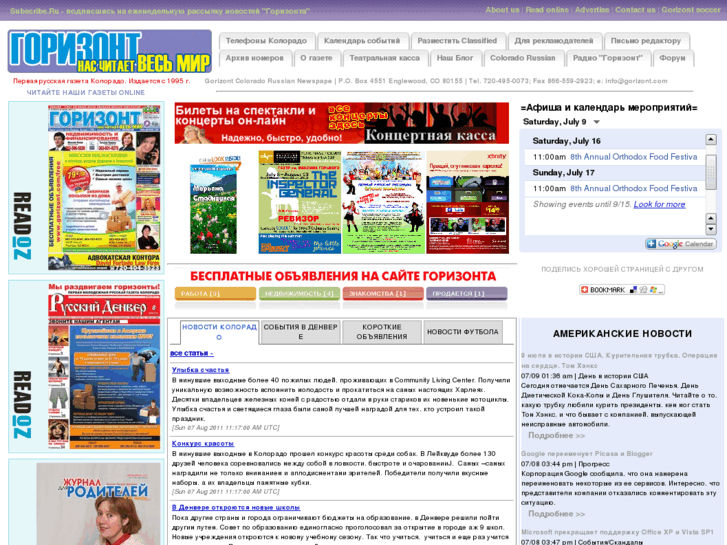This screenshot has width=727, height=545.
Task: Click the Inspector General Ревизор poster
Action: click(300, 202)
